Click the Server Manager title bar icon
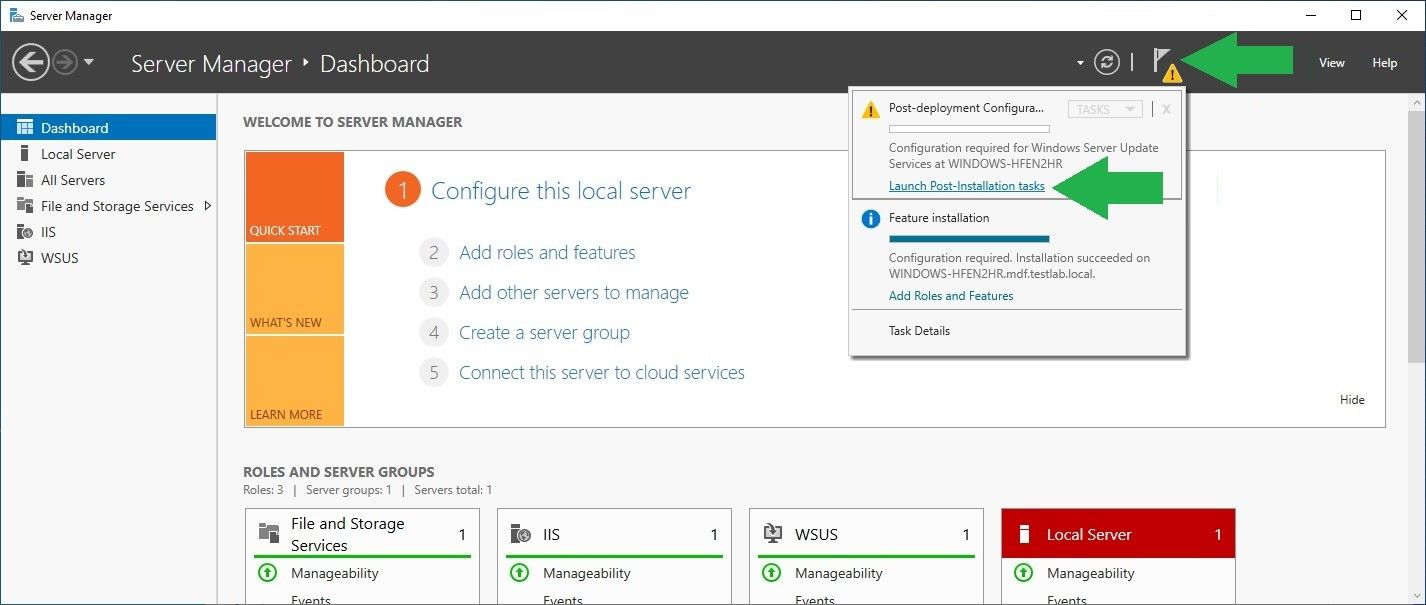1426x605 pixels. point(16,15)
